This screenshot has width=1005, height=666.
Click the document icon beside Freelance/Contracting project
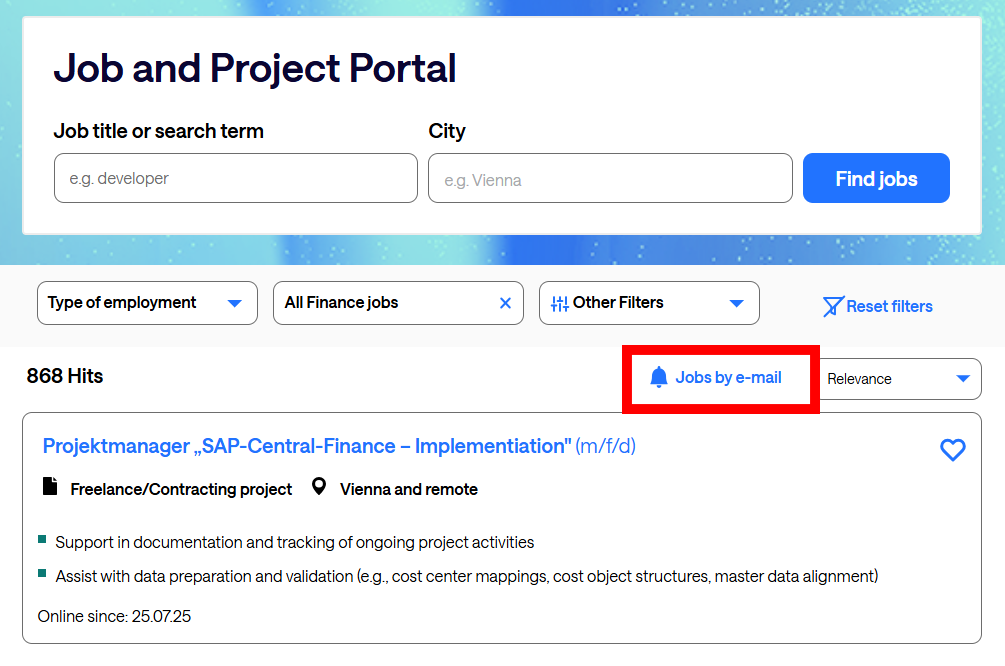tap(50, 488)
